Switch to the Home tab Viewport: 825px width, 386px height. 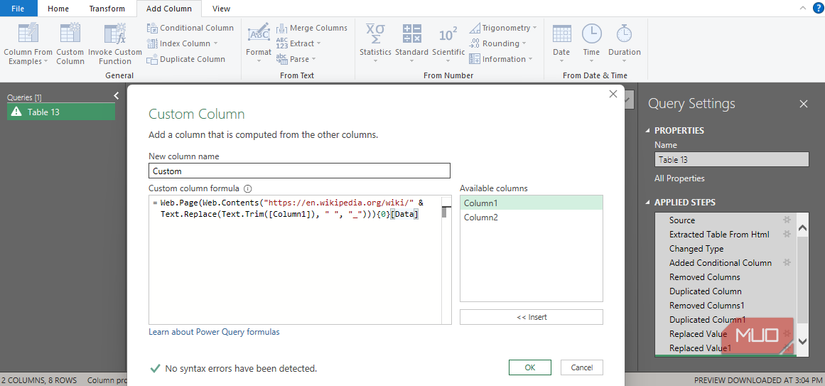click(58, 8)
